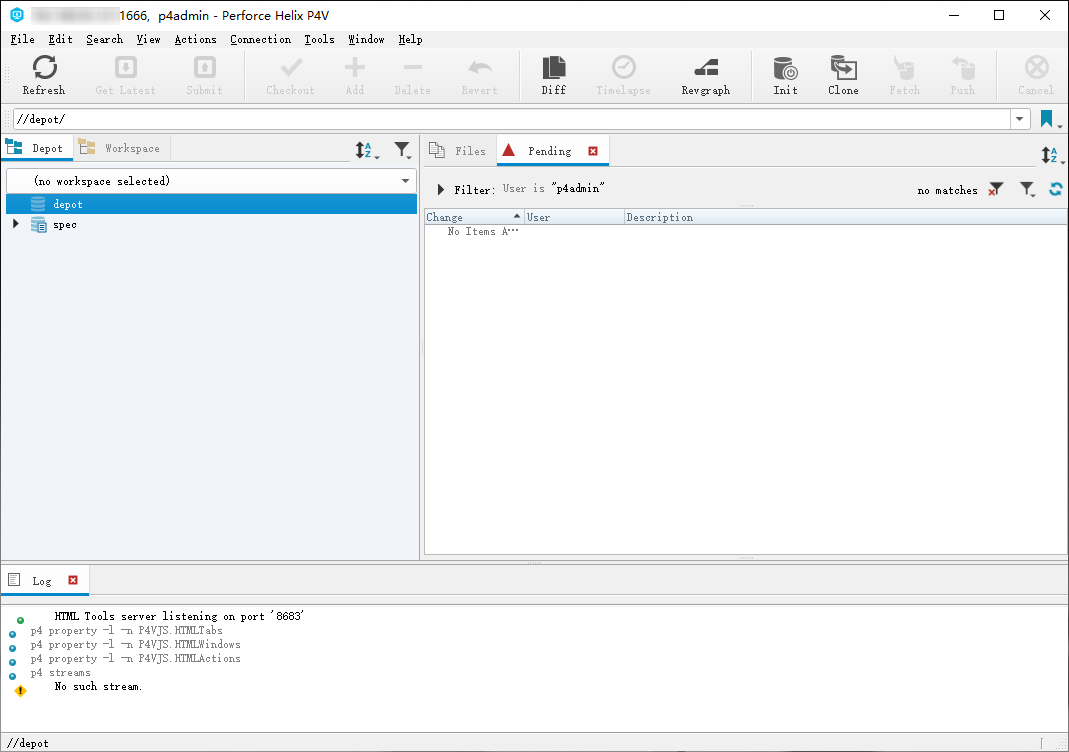Viewport: 1069px width, 752px height.
Task: Click the sort icon in right pane
Action: [1052, 155]
